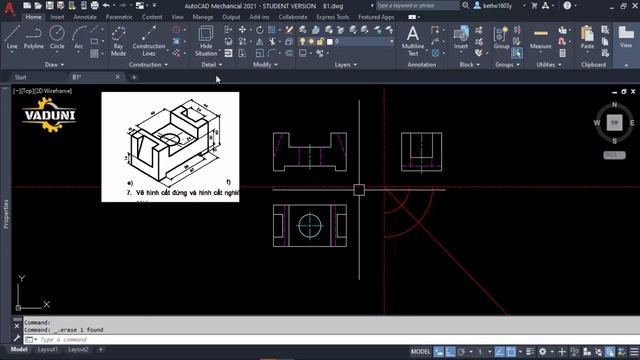Toggle MODEL space button in status bar
Viewport: 640px width, 360px height.
(x=420, y=351)
